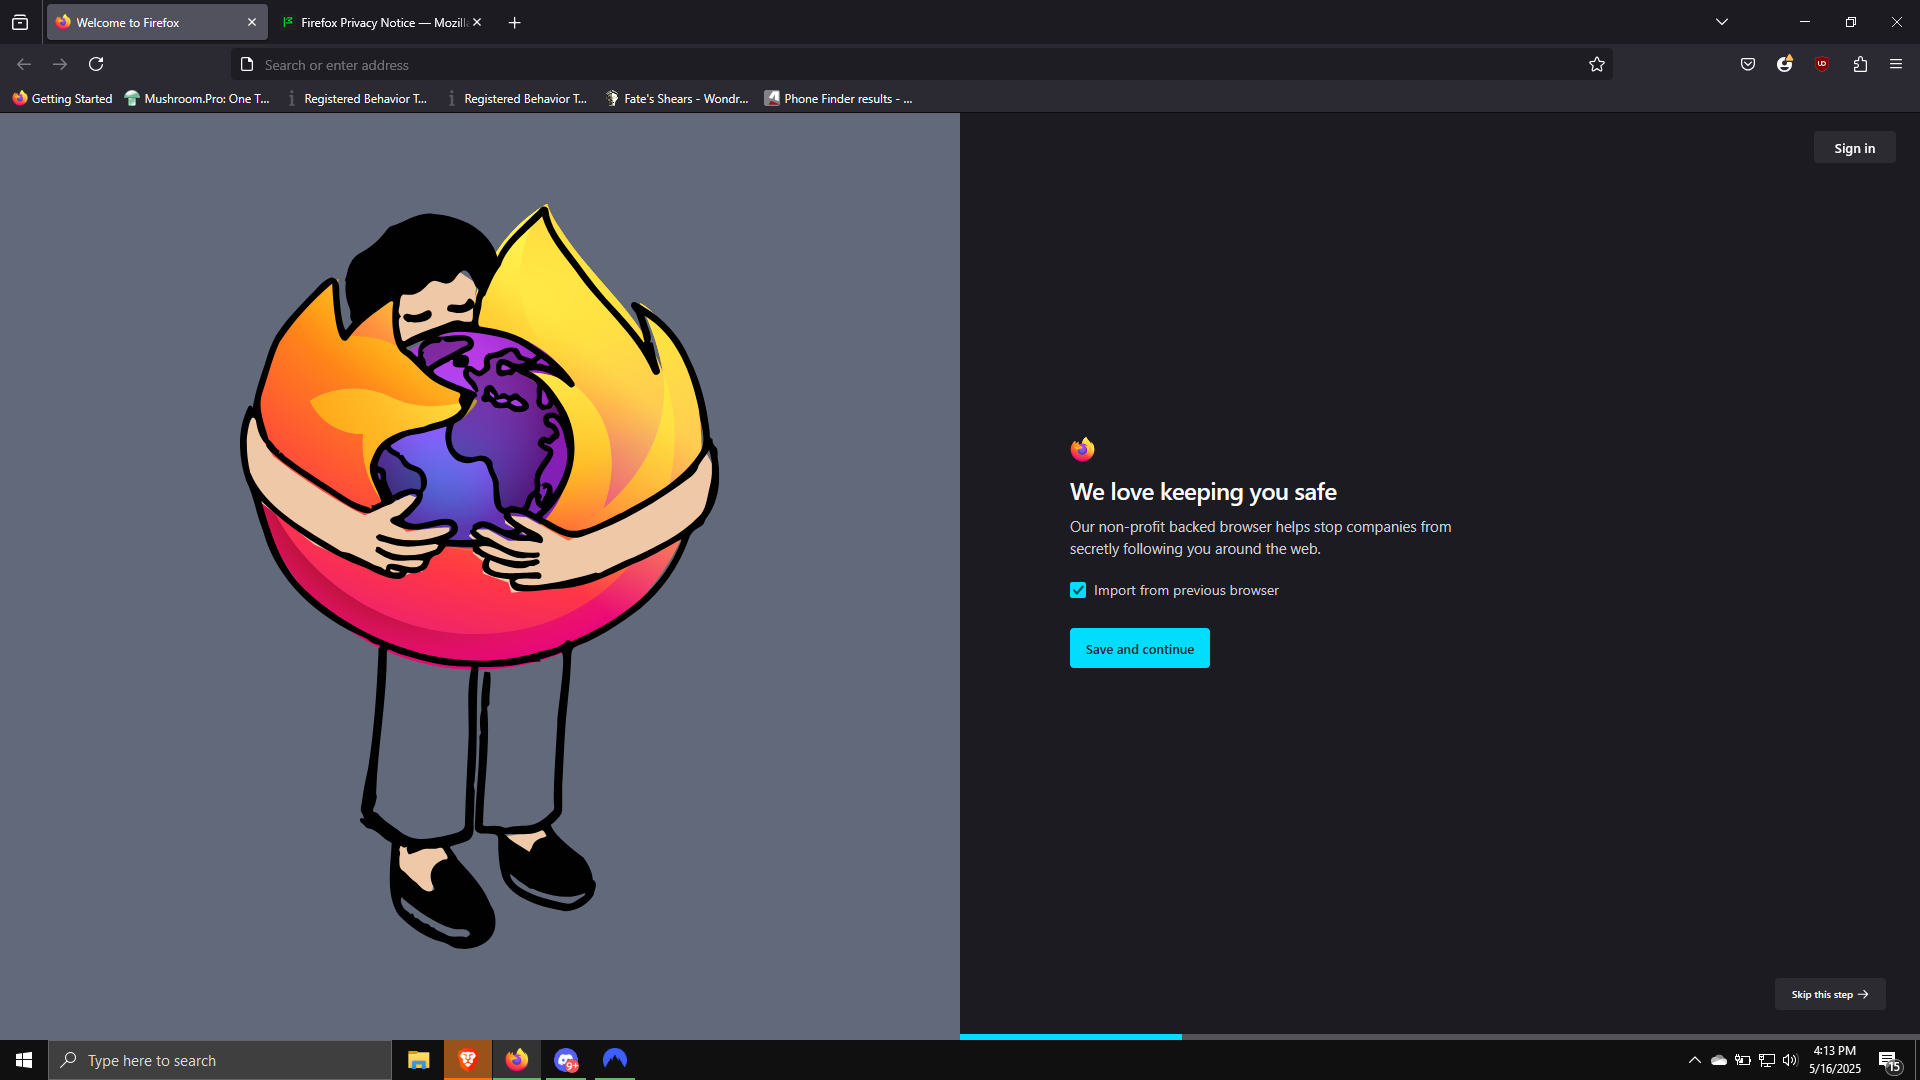Click the Sign in button
Screen dimensions: 1920x1080
pos(1854,148)
